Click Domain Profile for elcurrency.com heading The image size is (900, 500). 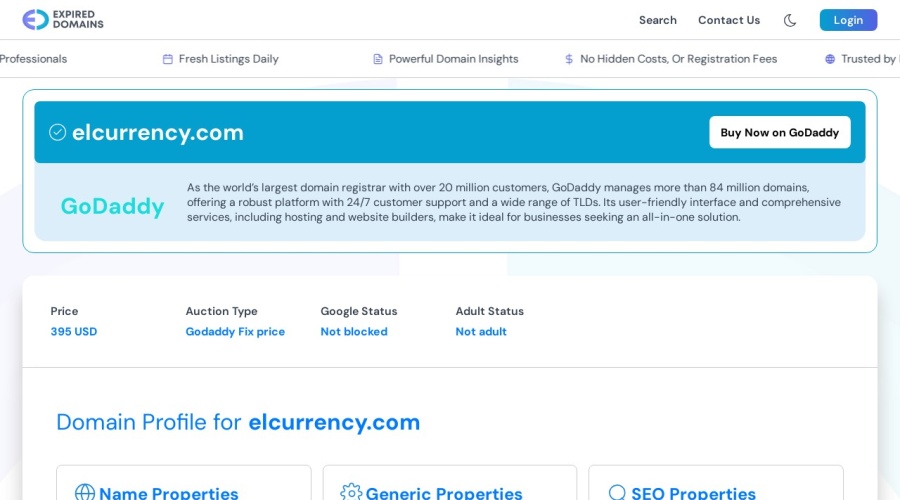[x=238, y=423]
